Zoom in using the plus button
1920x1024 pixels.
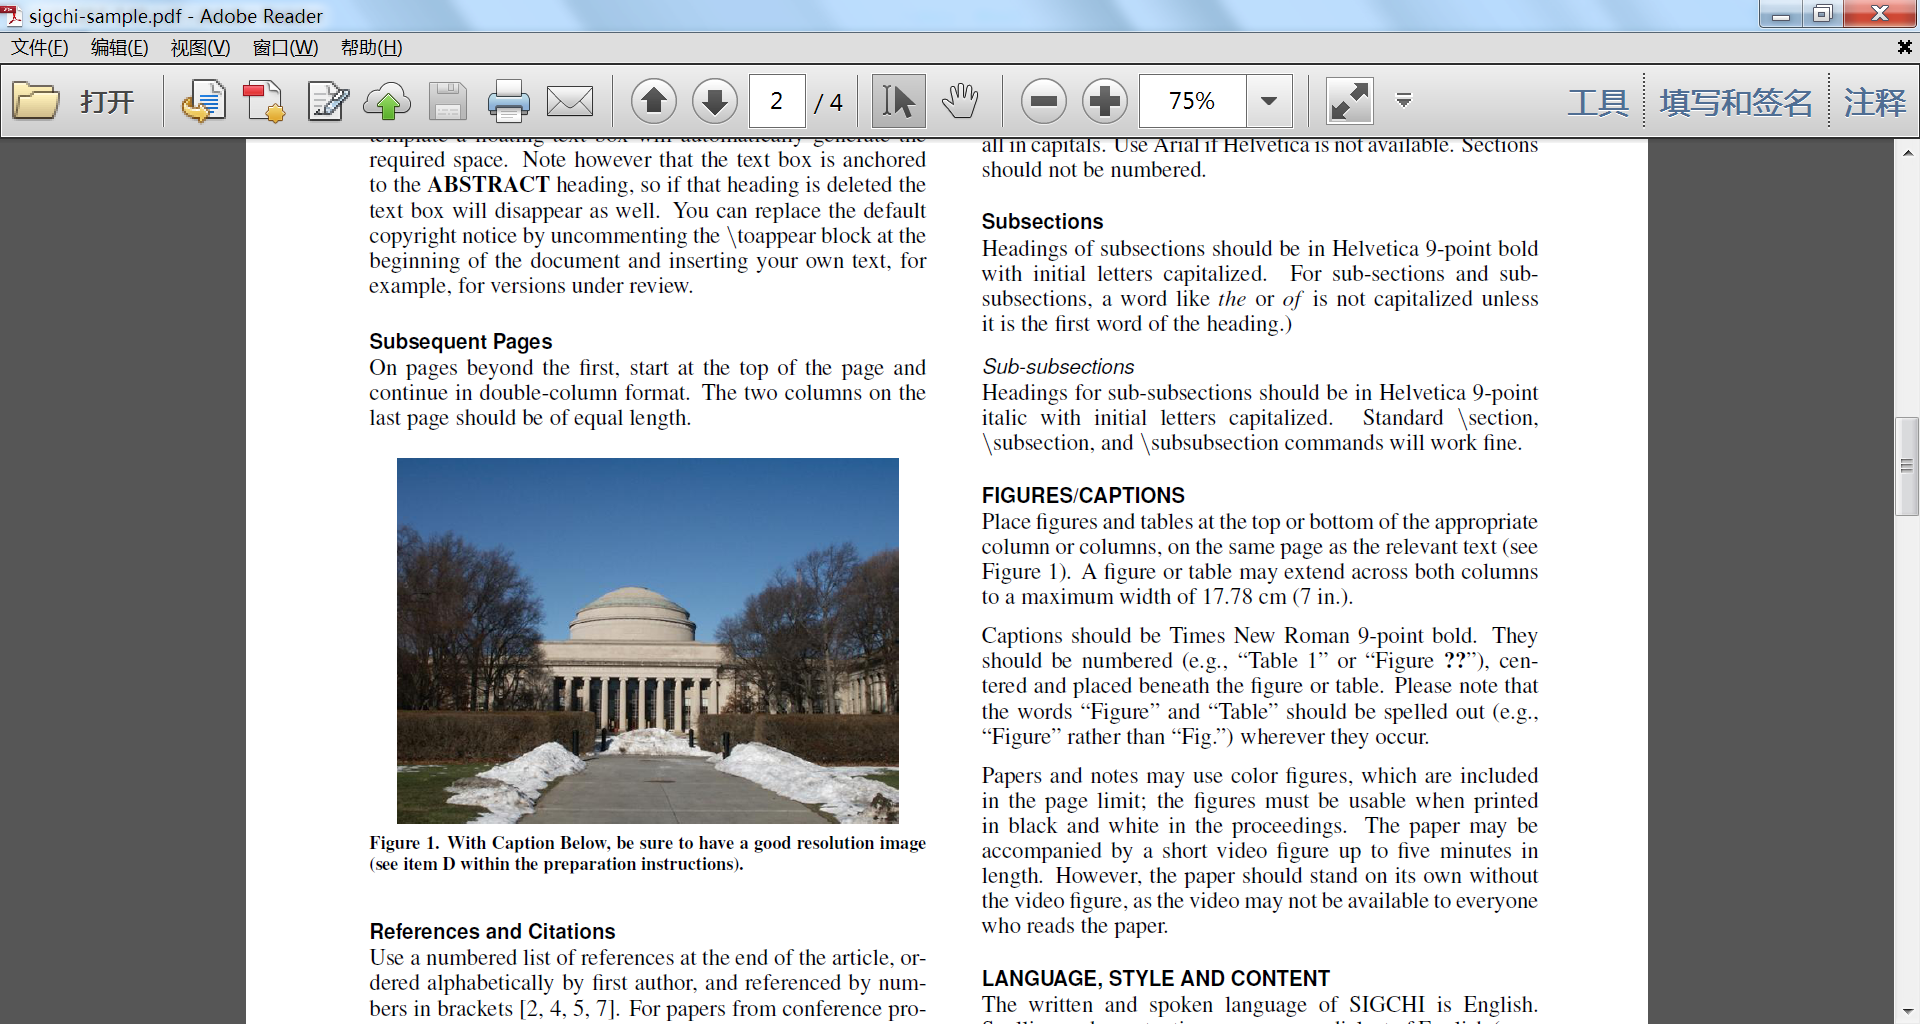click(1105, 101)
